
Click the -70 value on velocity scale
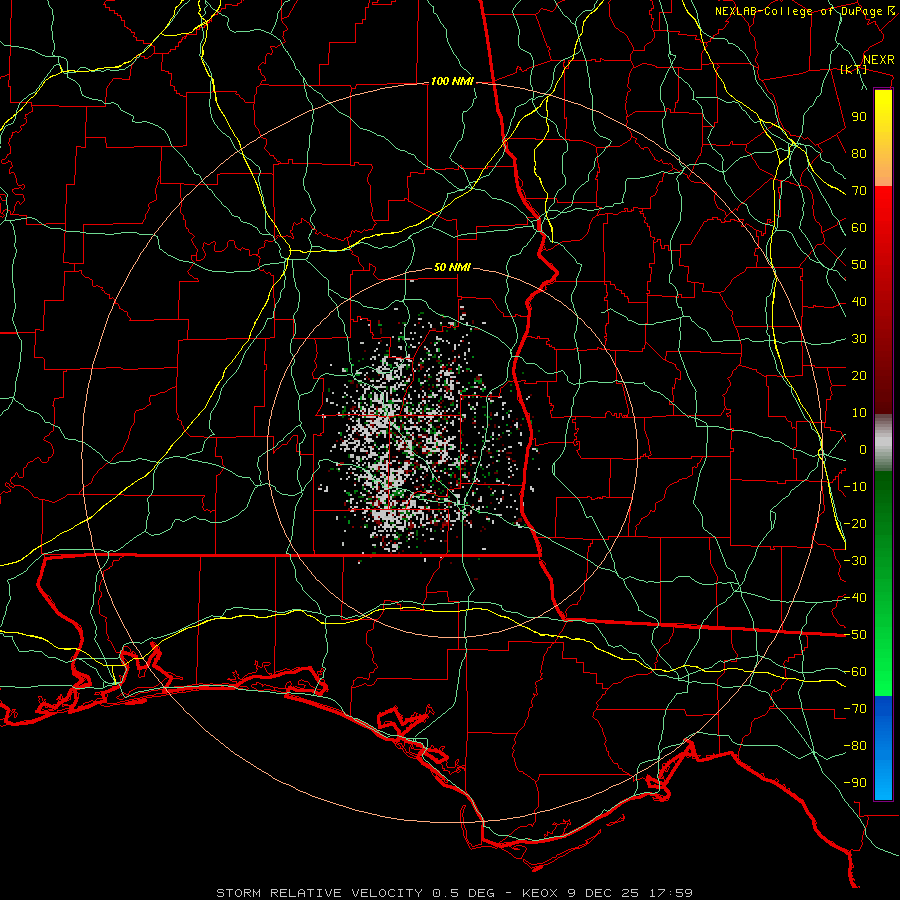pos(855,709)
